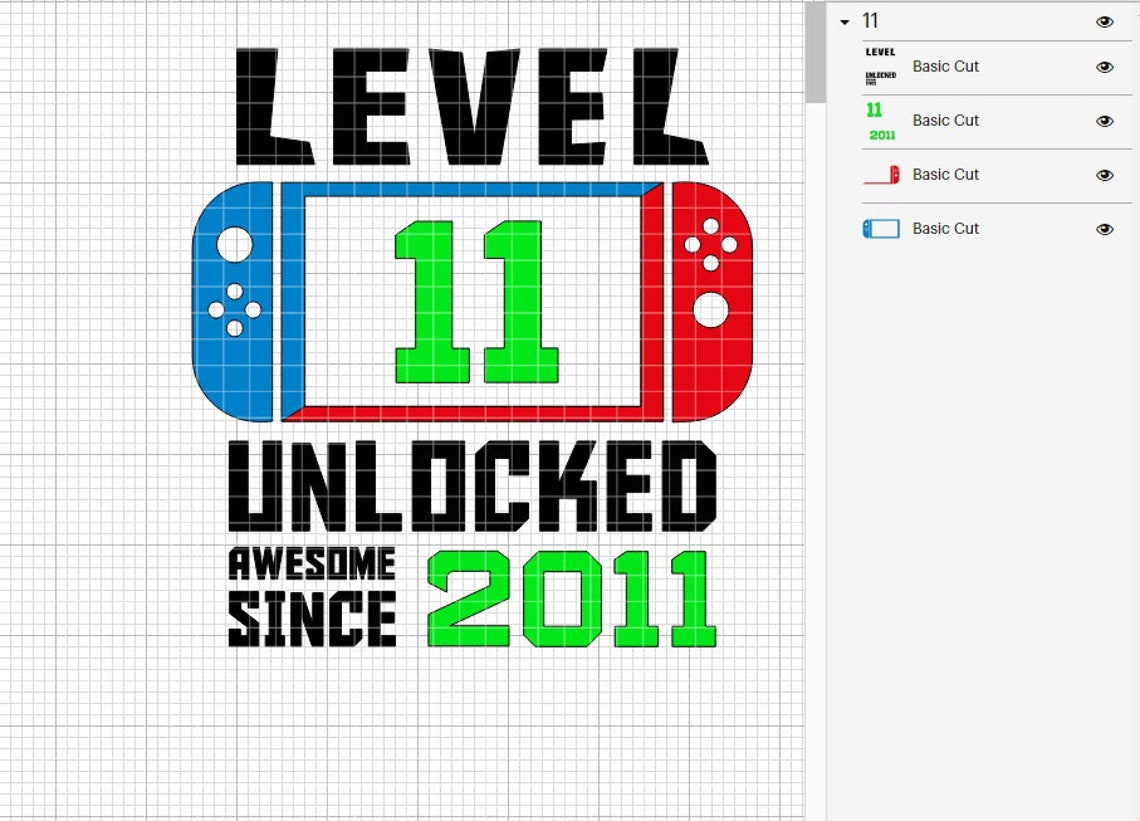Toggle visibility of the green numbers layer
Screen dimensions: 1140x821
click(1105, 120)
